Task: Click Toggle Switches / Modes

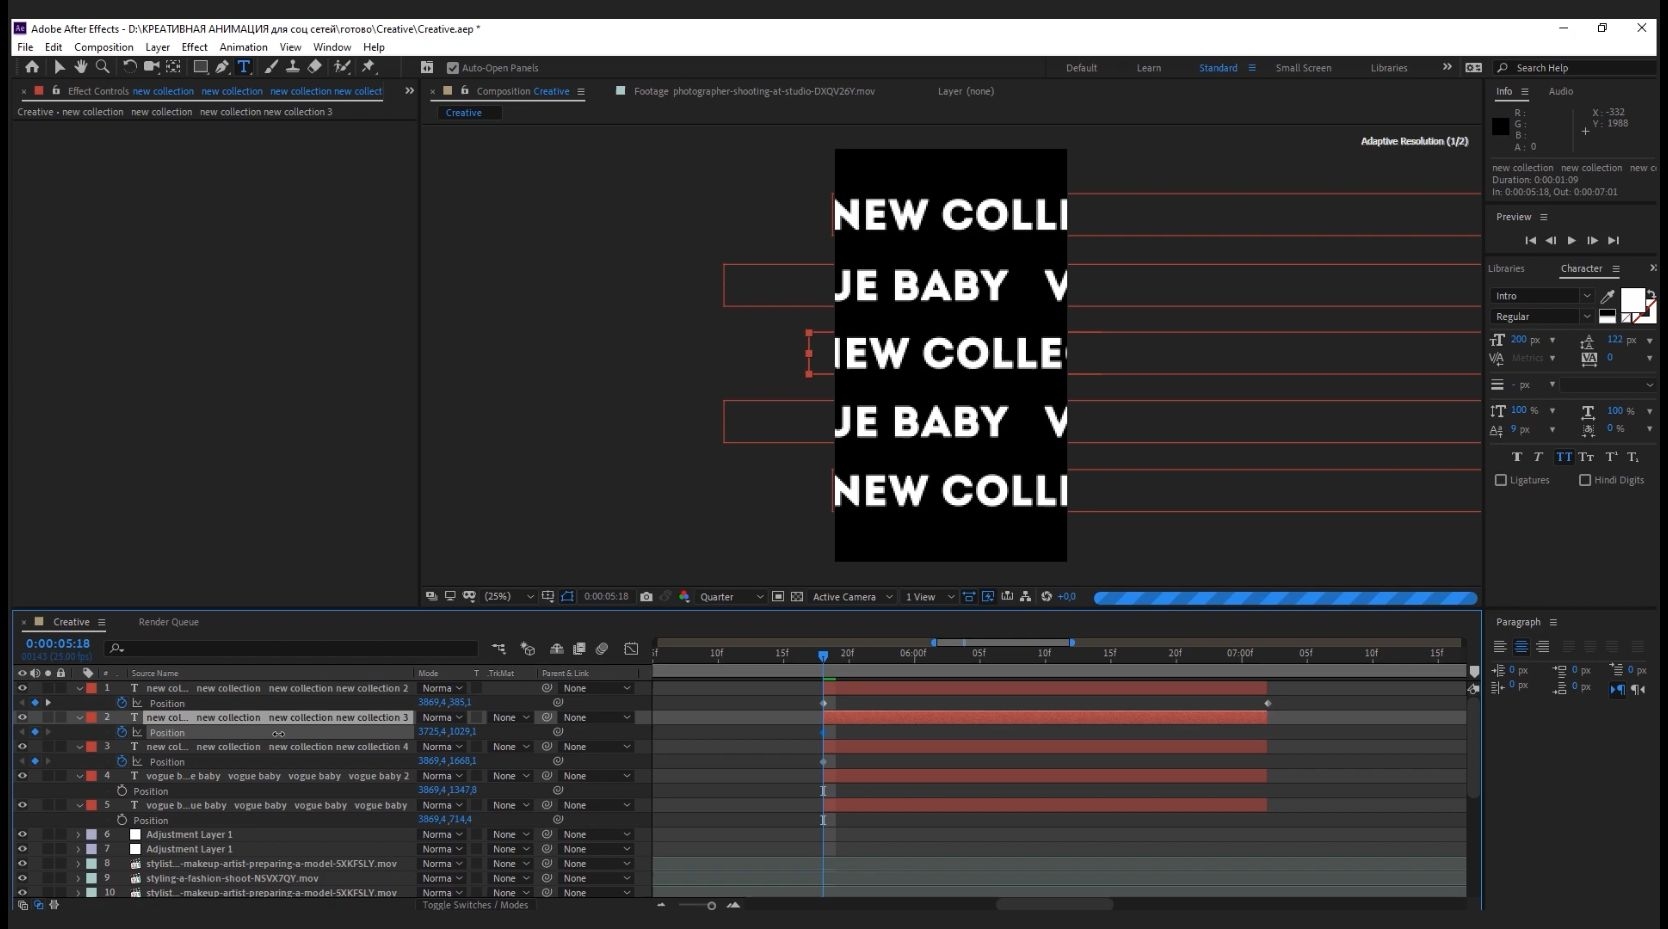Action: [475, 905]
